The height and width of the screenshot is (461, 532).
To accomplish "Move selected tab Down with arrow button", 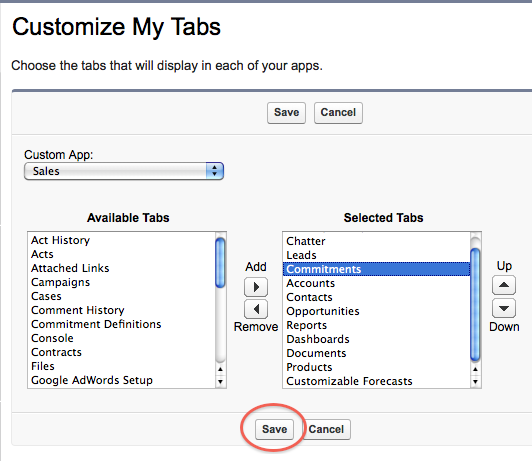I will [504, 308].
